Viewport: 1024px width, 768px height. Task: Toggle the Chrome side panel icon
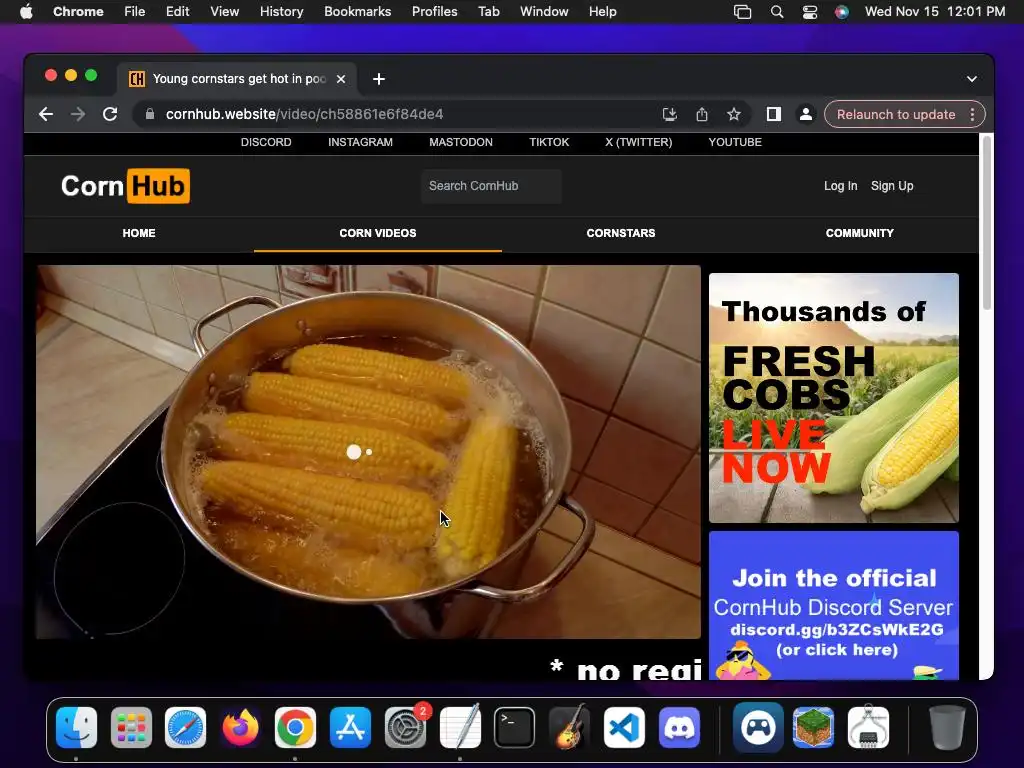click(x=774, y=114)
